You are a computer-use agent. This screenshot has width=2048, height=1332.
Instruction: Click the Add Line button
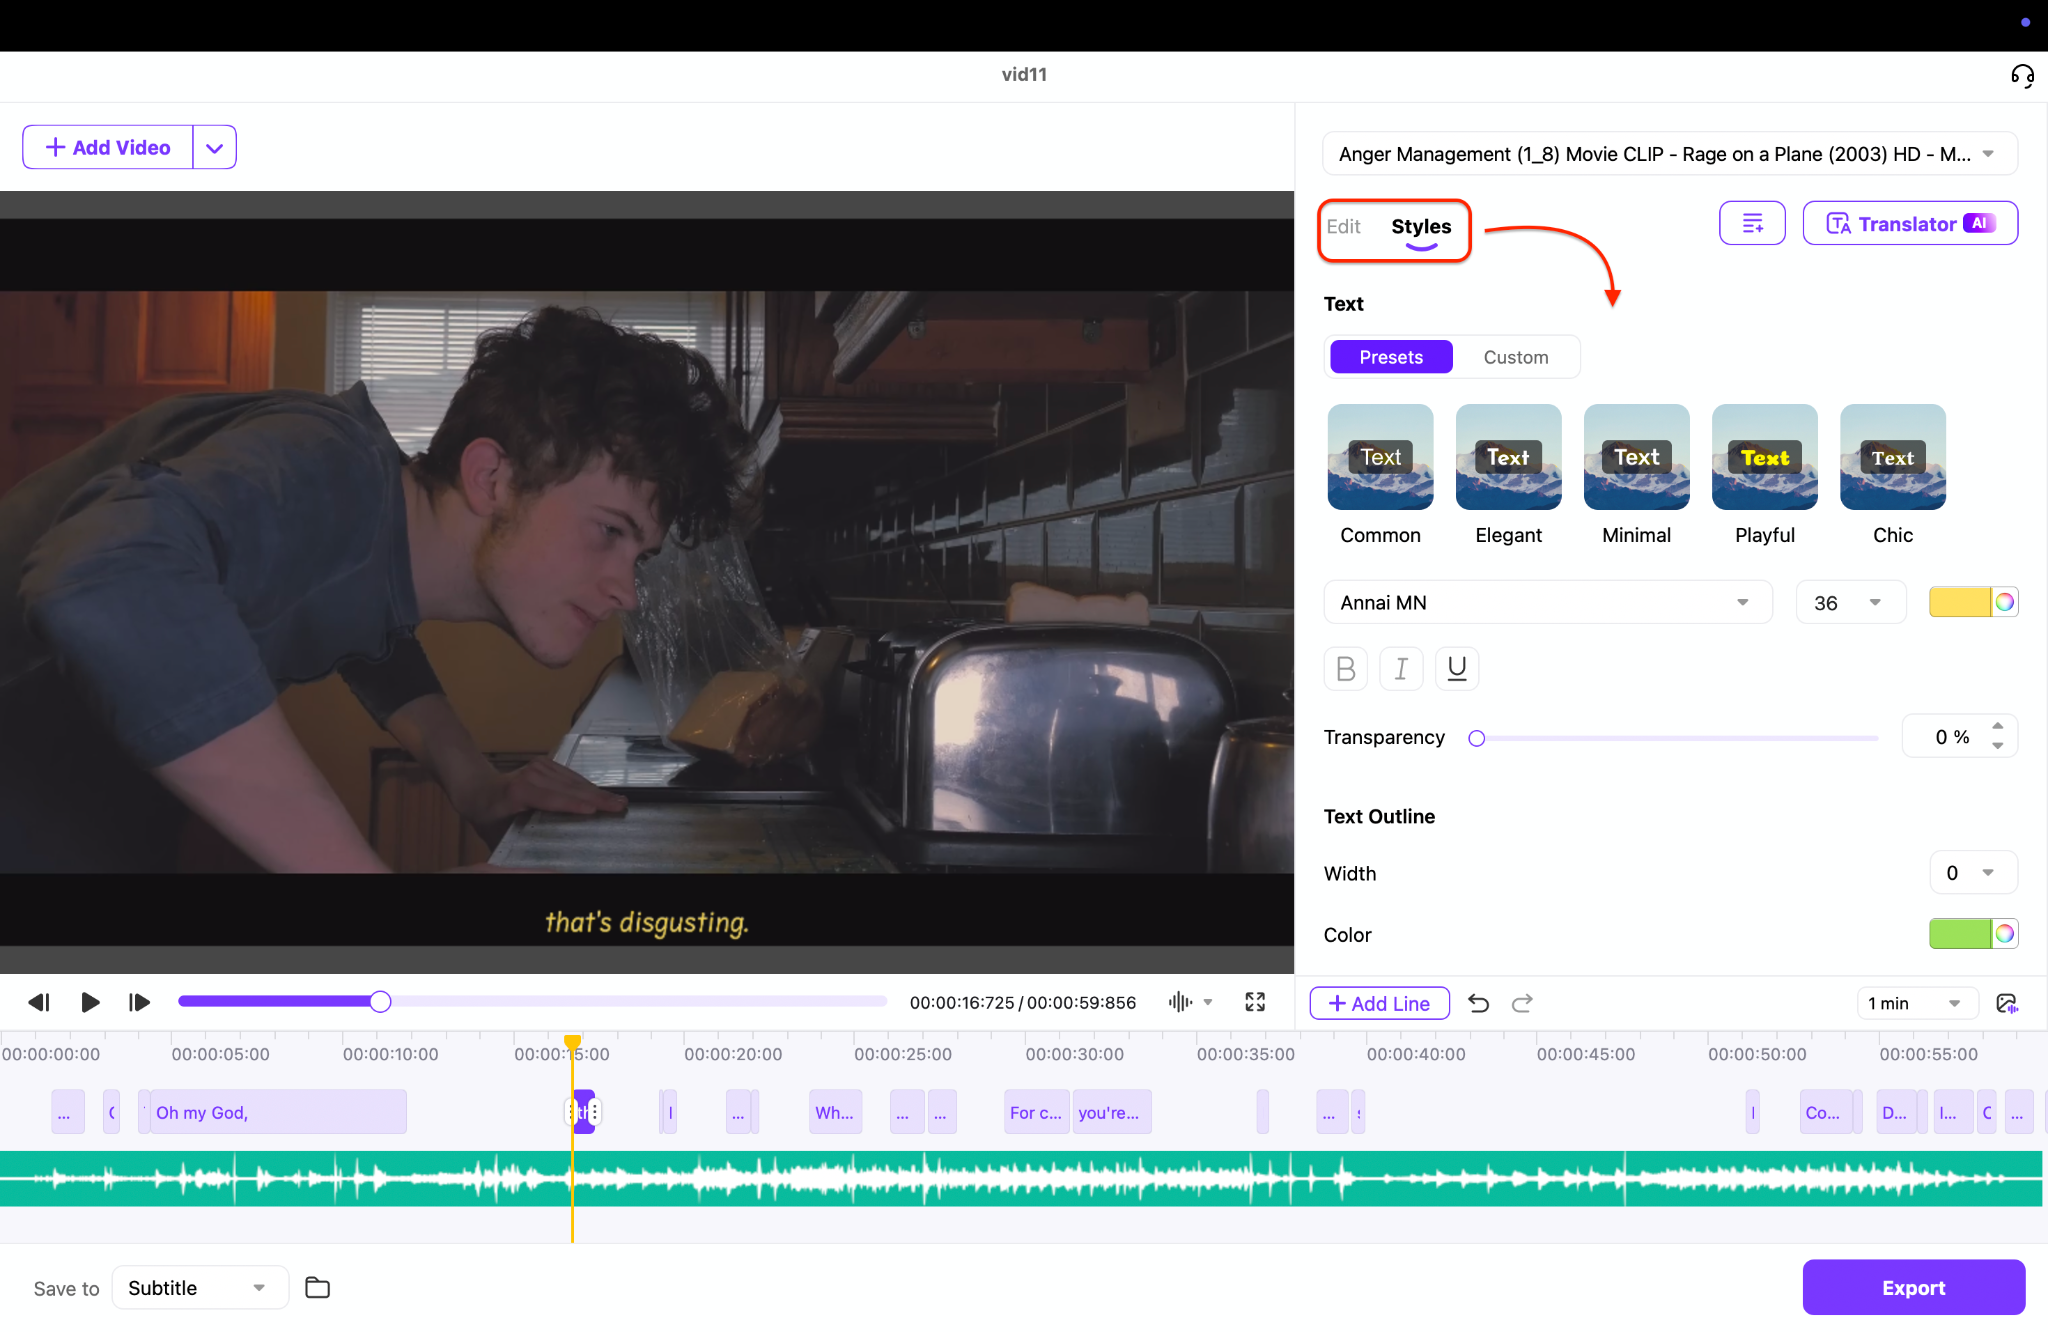(x=1379, y=1003)
